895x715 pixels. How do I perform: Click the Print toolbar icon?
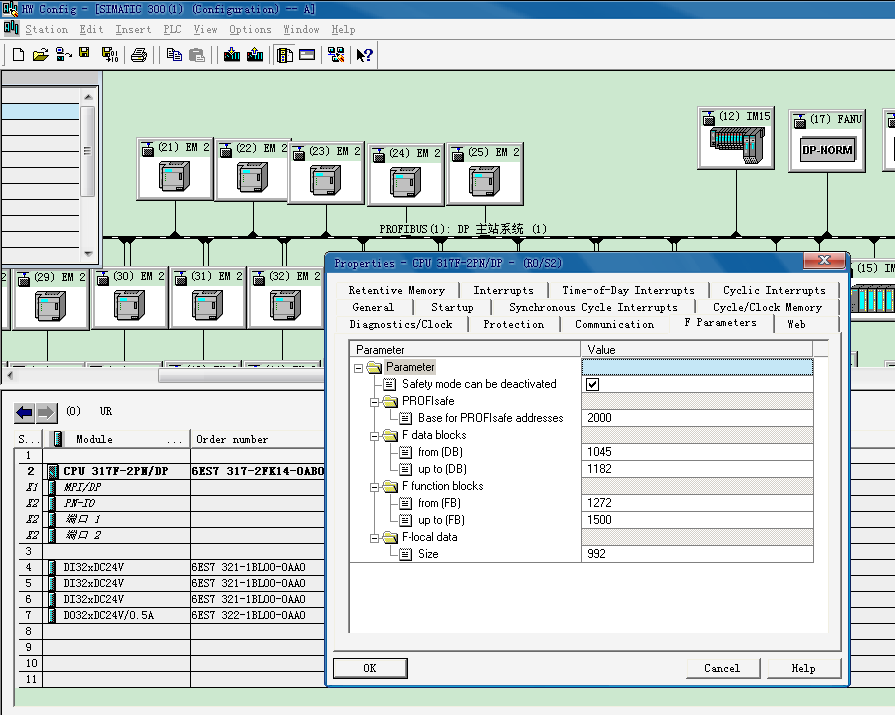click(139, 55)
